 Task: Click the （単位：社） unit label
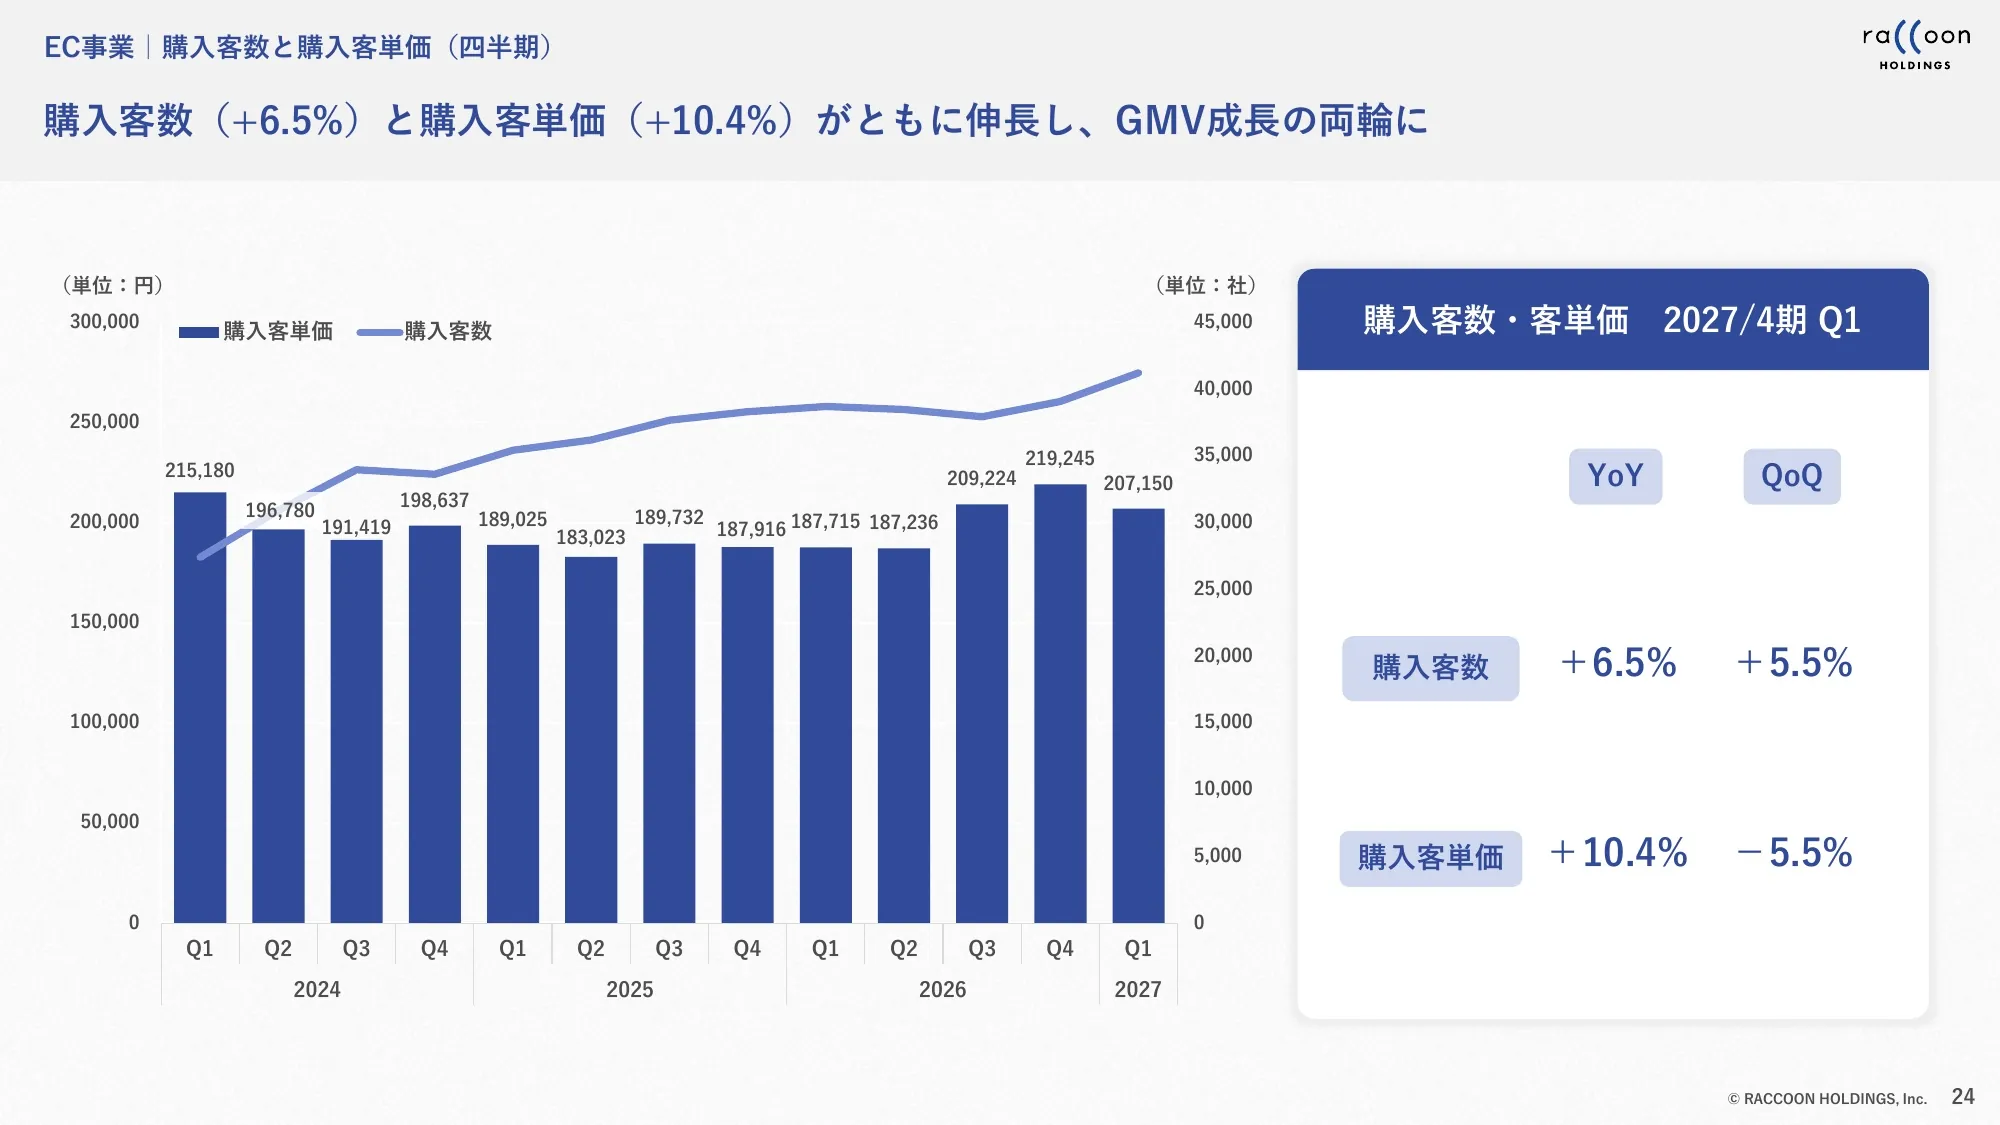(1205, 285)
